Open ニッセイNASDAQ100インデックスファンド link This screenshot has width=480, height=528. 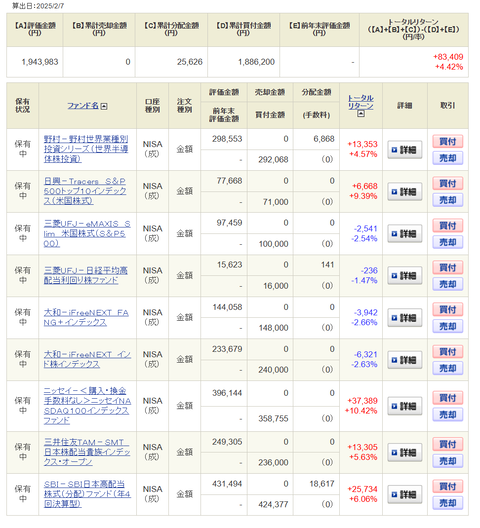pyautogui.click(x=87, y=405)
